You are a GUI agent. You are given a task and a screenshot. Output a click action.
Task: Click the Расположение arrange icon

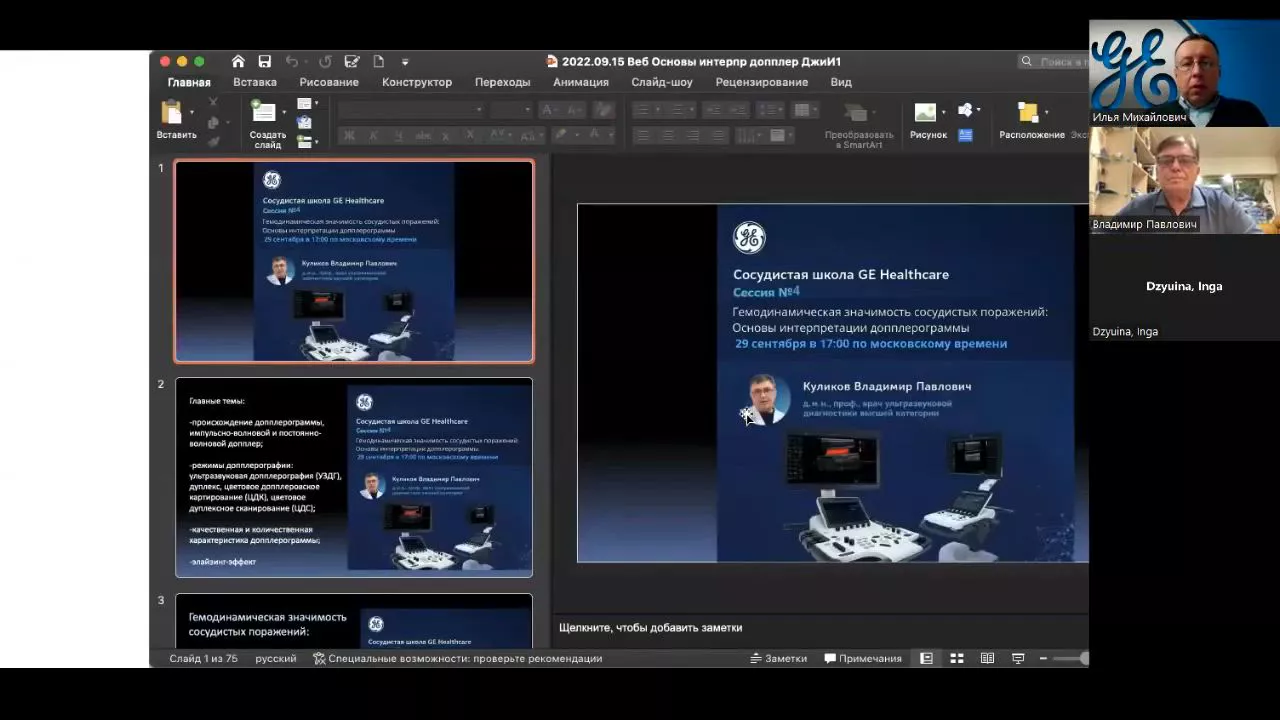click(1028, 112)
